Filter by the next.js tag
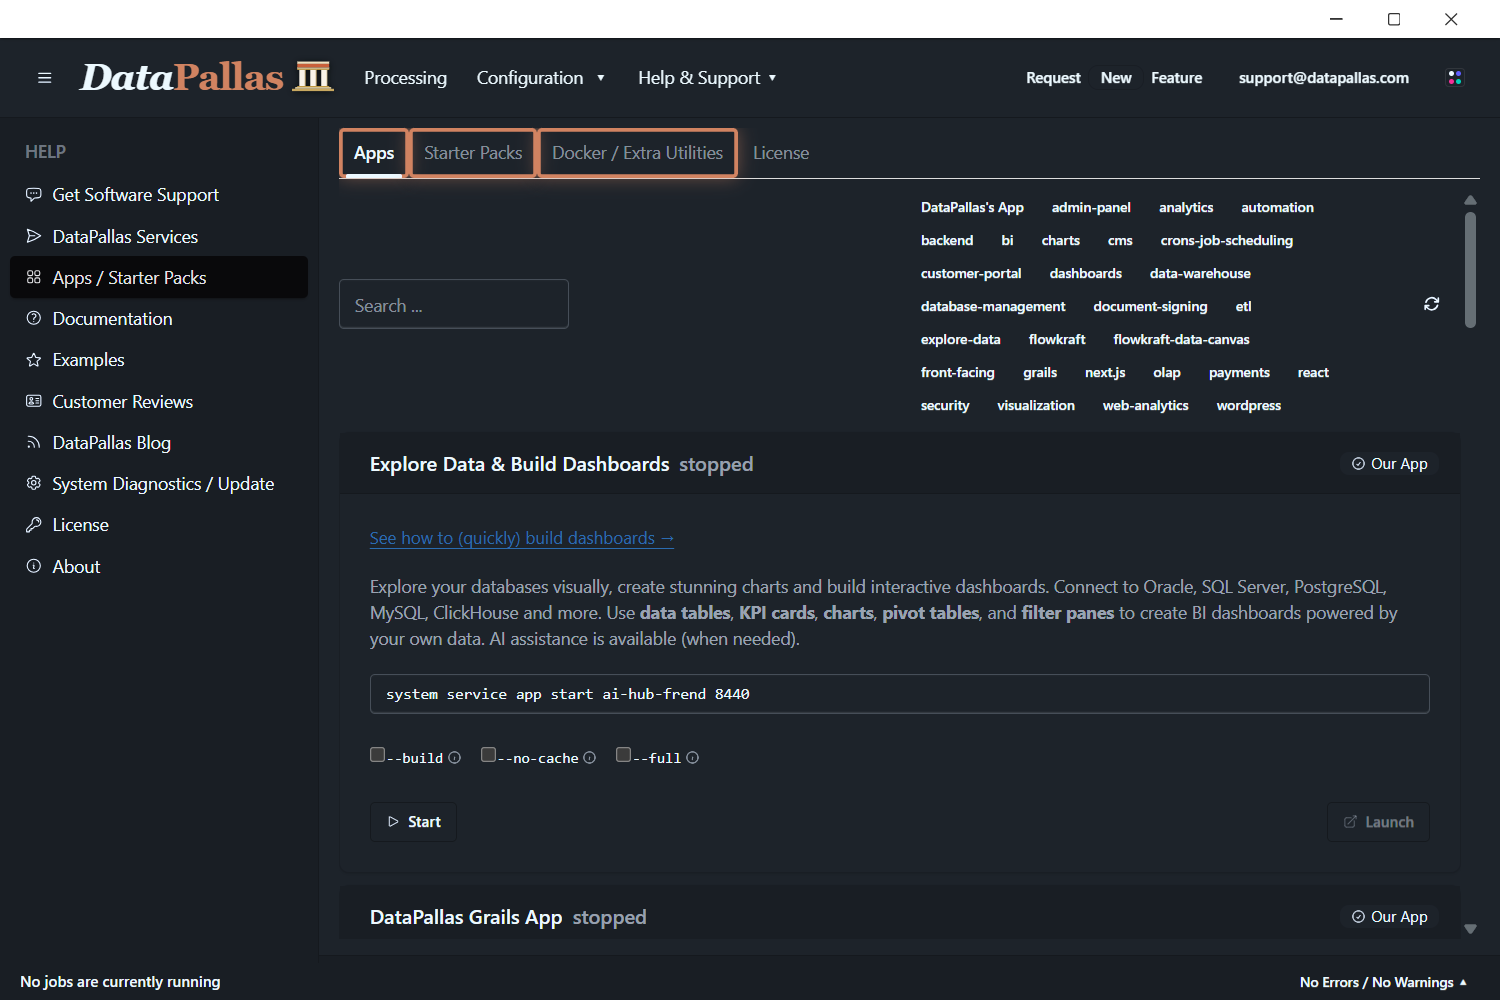This screenshot has width=1500, height=1000. (1105, 372)
